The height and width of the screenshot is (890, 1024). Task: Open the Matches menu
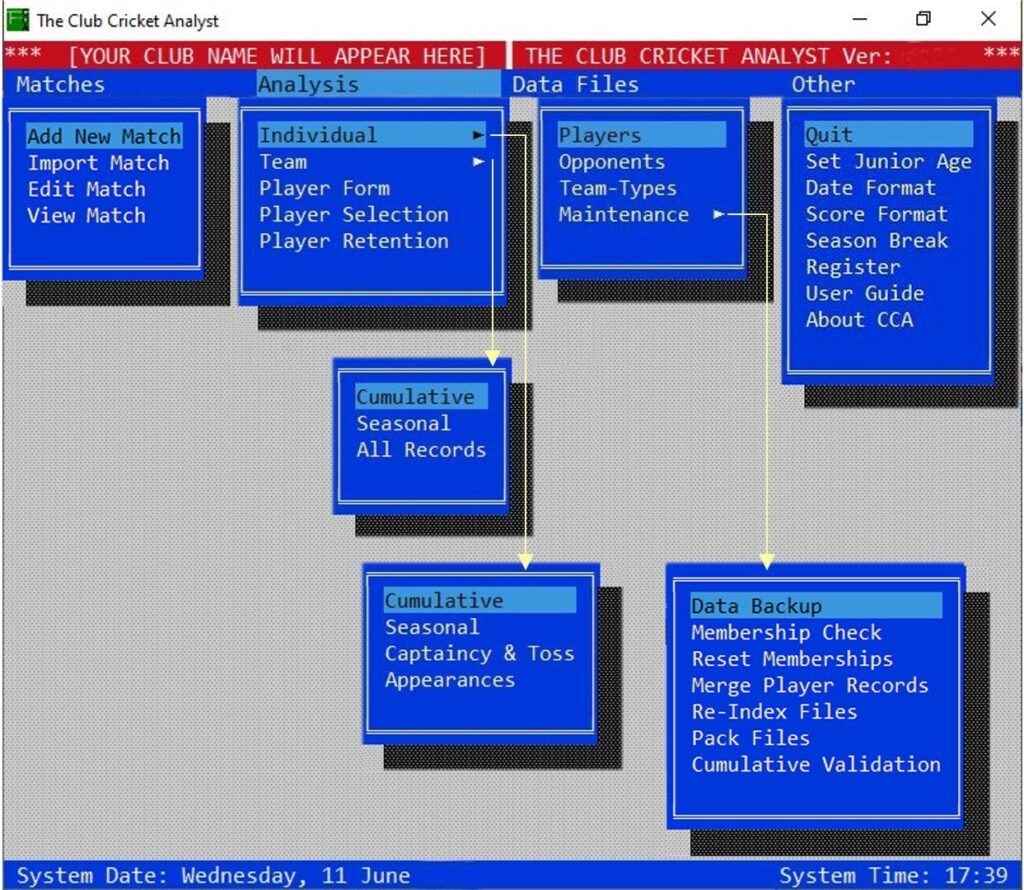(58, 85)
